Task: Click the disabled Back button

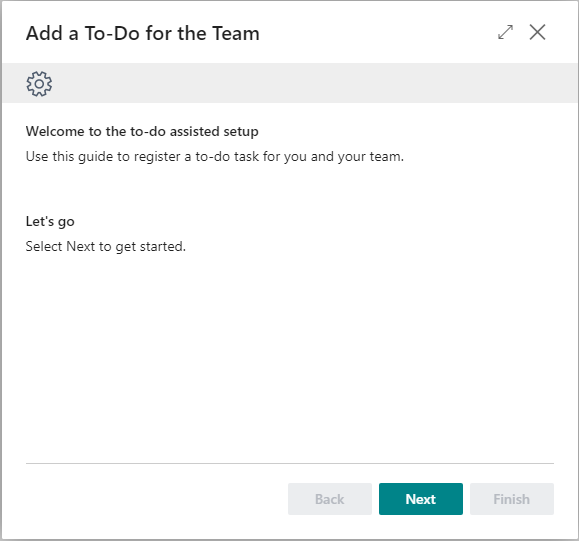Action: pos(330,499)
